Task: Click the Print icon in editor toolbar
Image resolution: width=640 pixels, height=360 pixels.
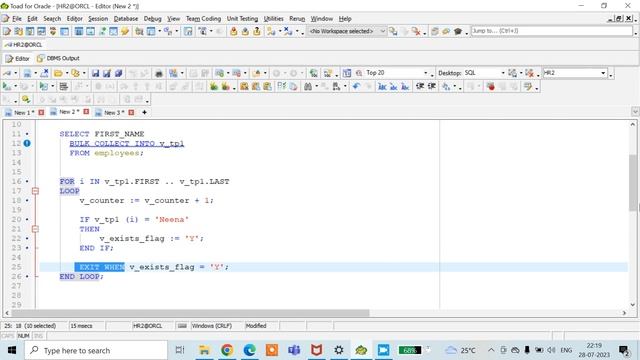Action: [x=159, y=73]
